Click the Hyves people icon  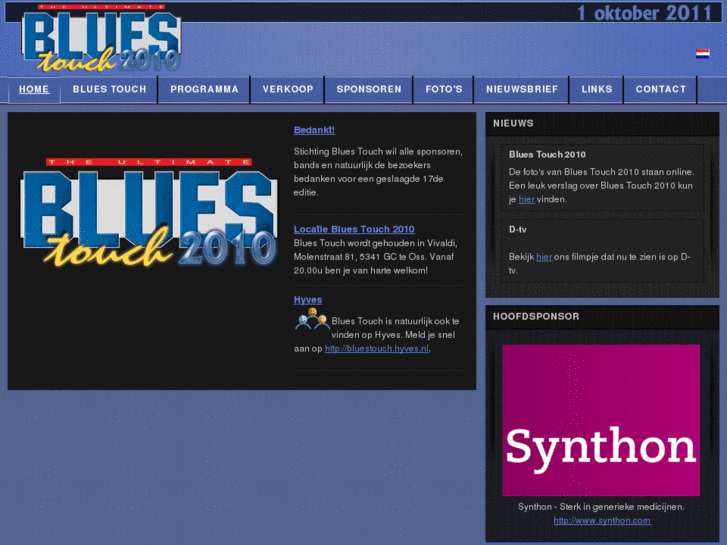point(312,319)
